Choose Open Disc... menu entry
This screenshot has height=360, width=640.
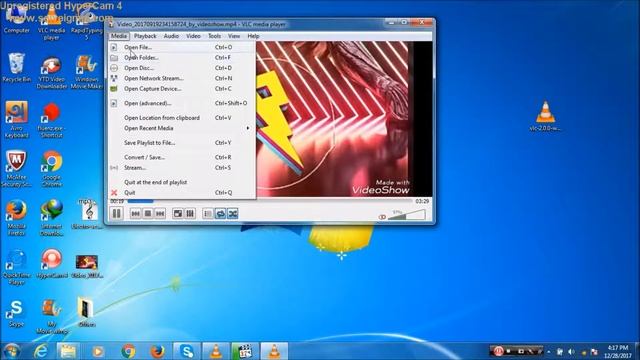click(x=182, y=68)
